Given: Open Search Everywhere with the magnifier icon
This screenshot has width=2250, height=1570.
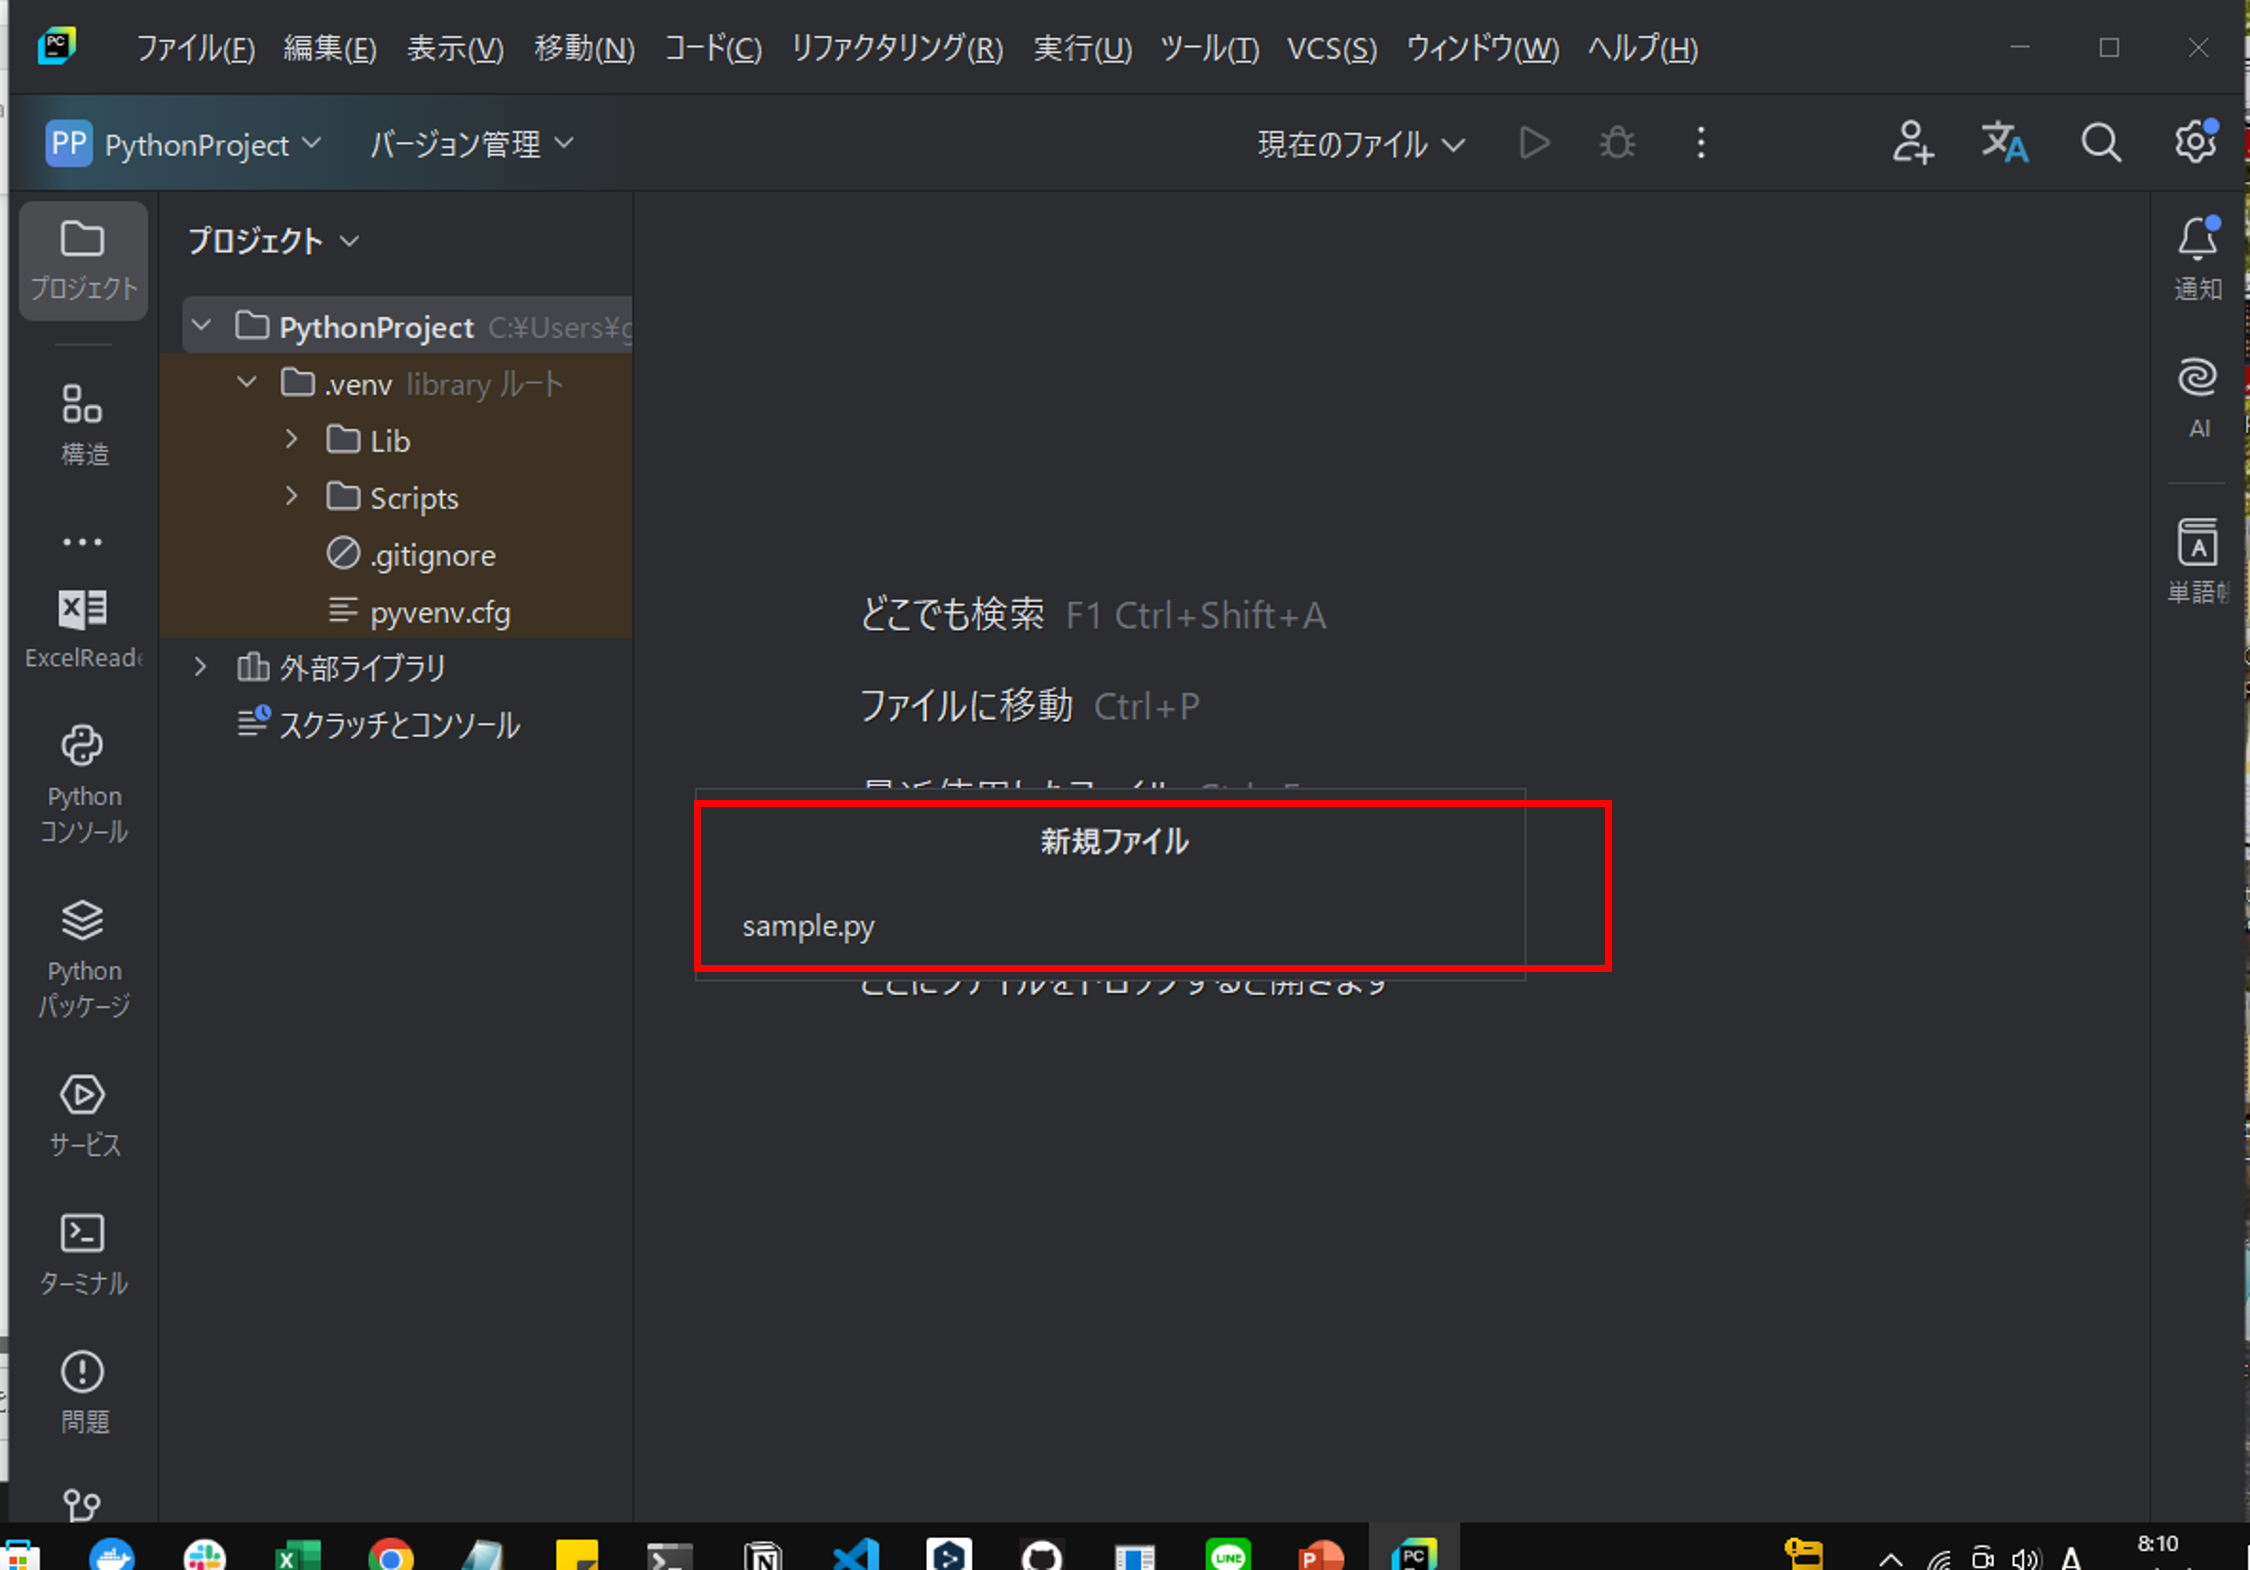Looking at the screenshot, I should (2100, 142).
